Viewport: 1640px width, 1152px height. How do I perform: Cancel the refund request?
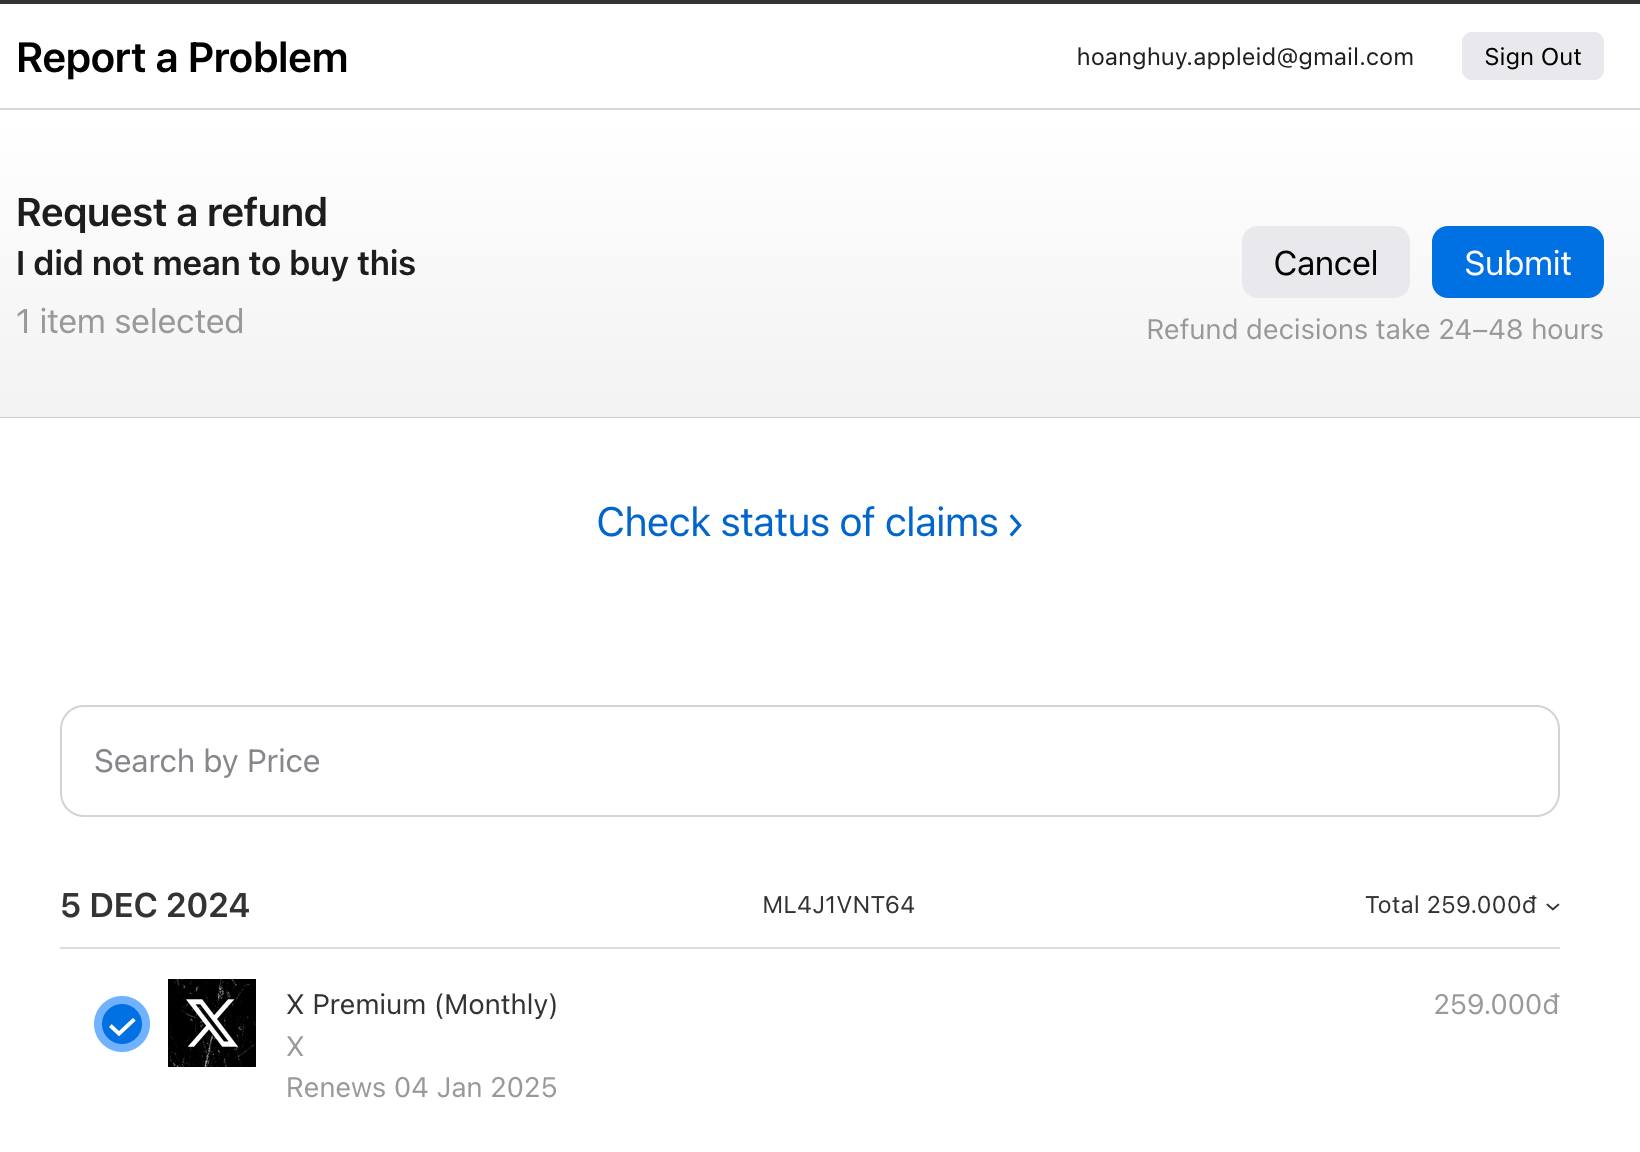point(1325,262)
